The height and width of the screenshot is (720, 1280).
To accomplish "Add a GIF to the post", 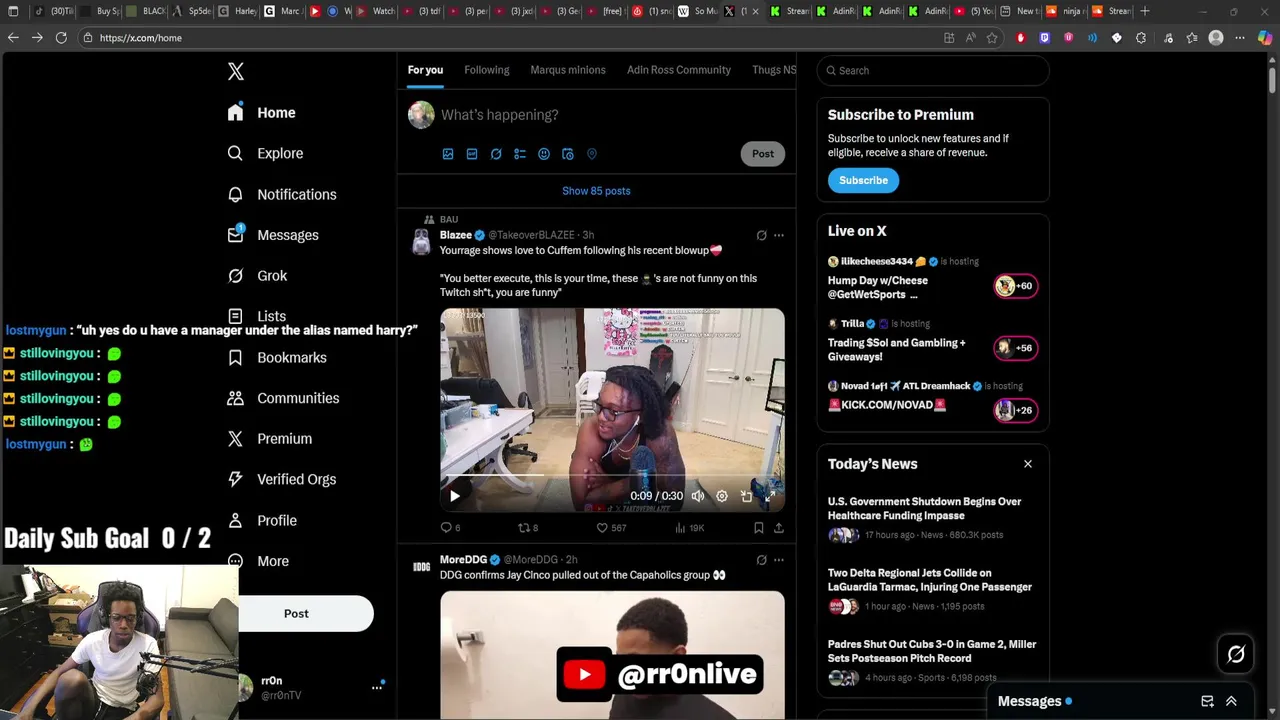I will [x=472, y=154].
